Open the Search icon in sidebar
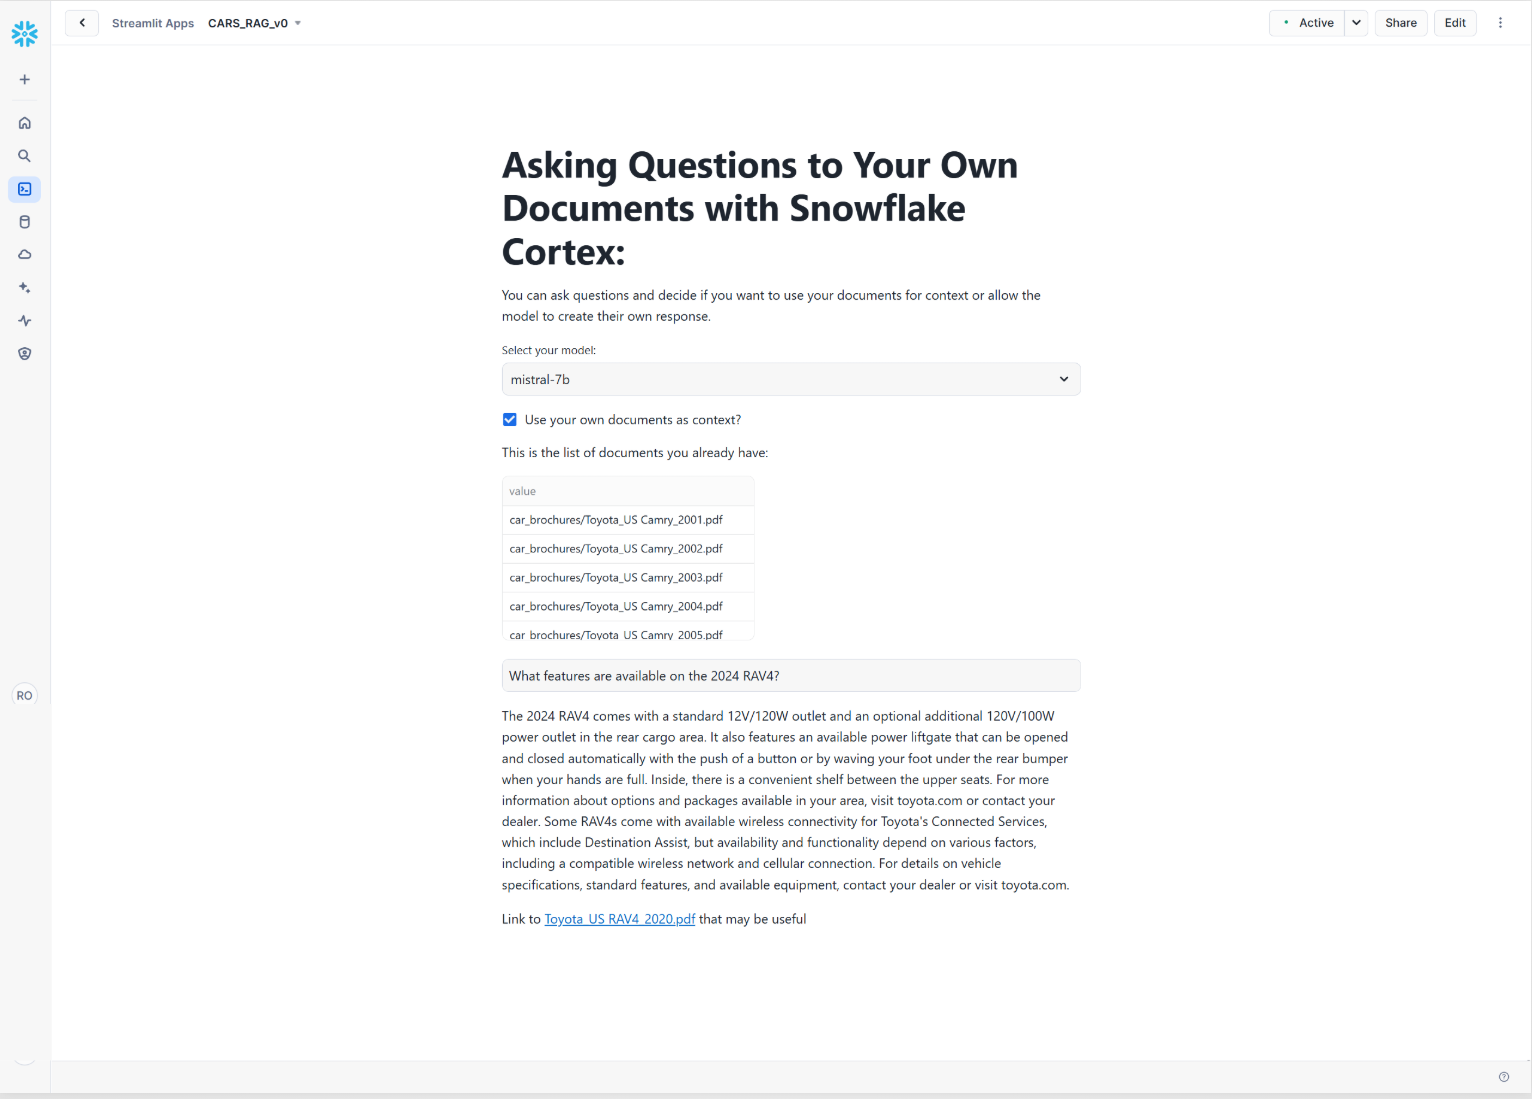1532x1099 pixels. coord(25,156)
